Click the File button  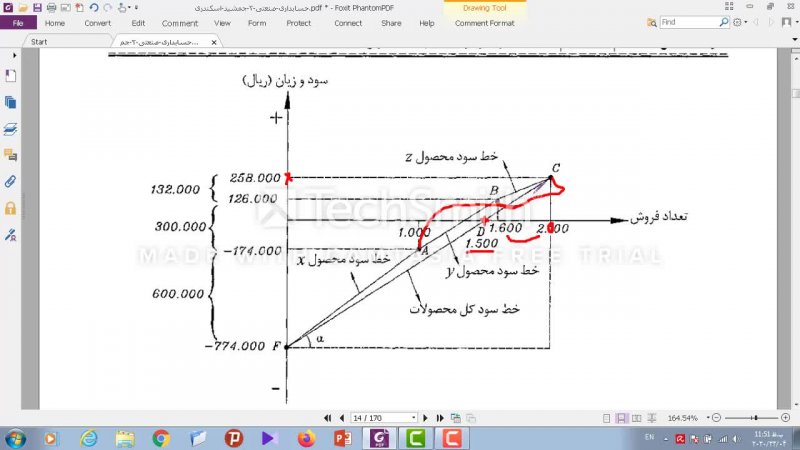coord(17,22)
